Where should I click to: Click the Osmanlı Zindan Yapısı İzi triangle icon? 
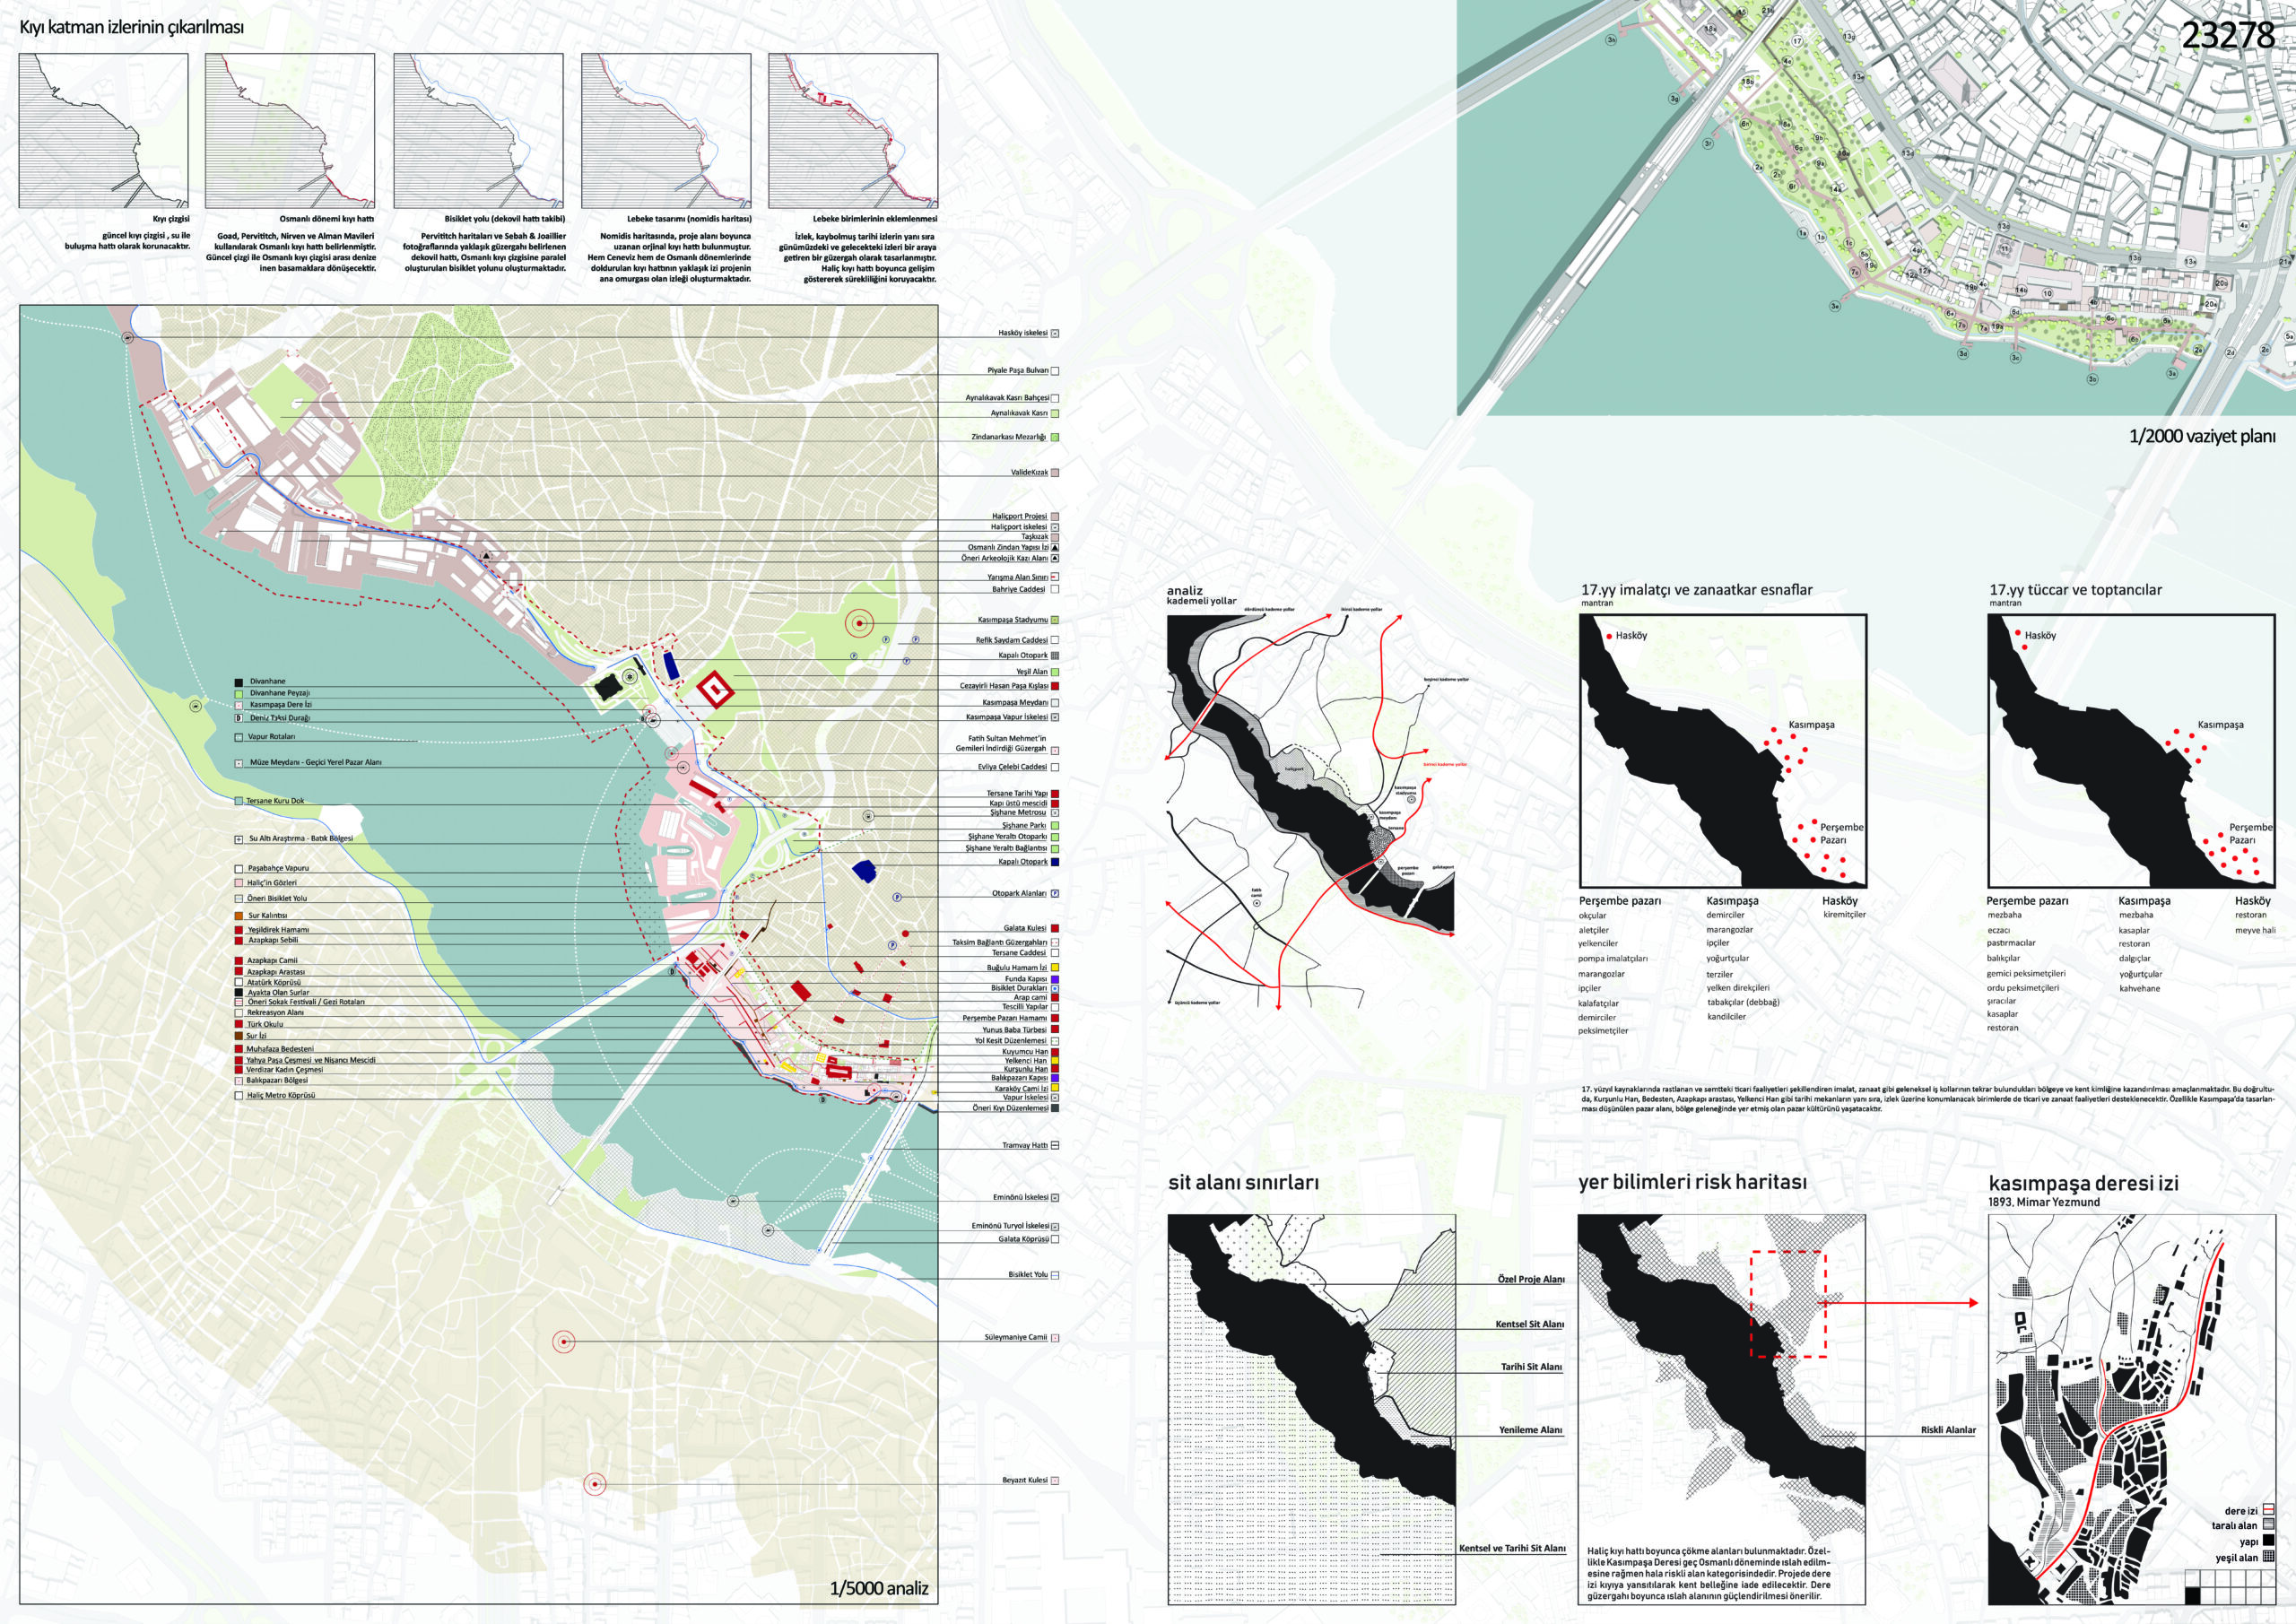point(1055,548)
